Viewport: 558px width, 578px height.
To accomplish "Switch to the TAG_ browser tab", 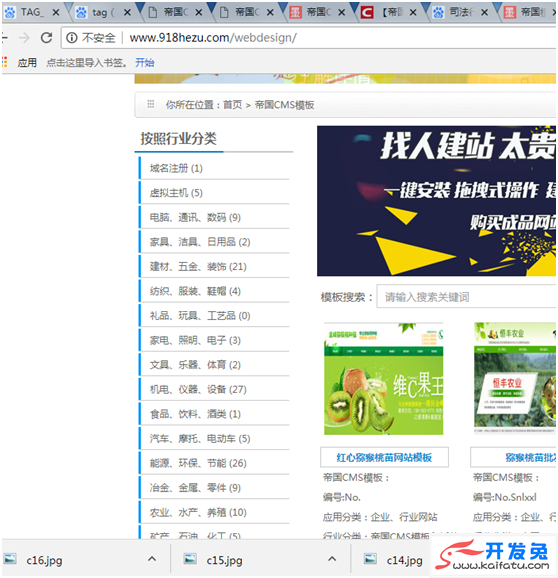I will tap(31, 12).
